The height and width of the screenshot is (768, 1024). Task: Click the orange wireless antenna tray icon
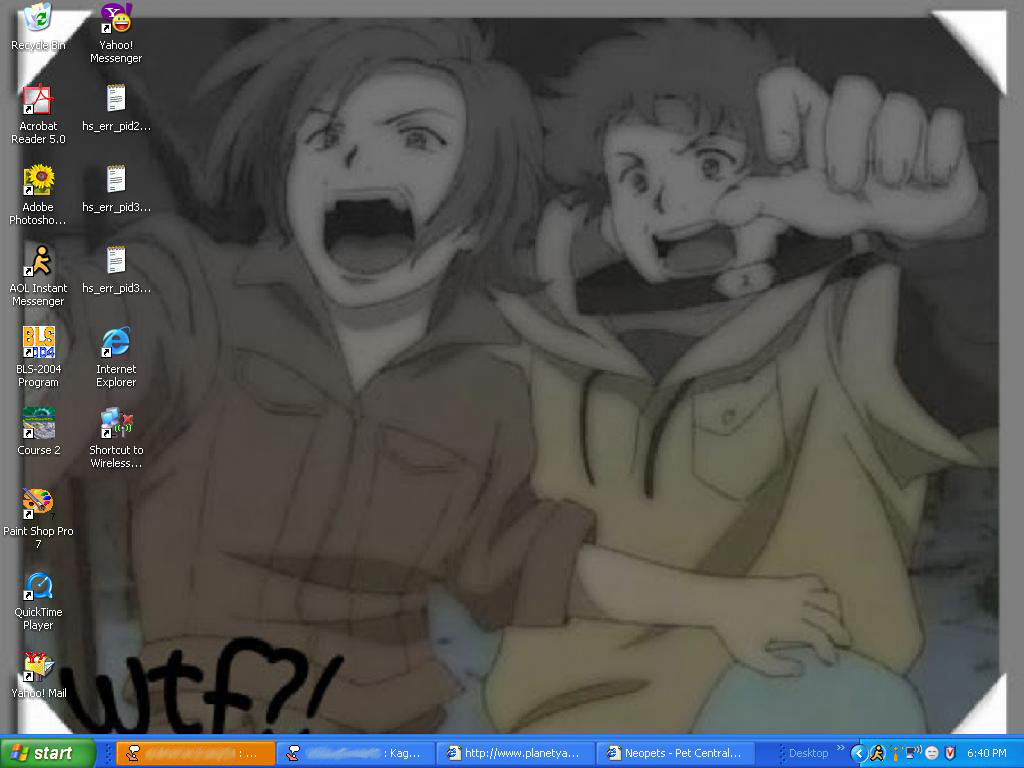click(x=896, y=754)
